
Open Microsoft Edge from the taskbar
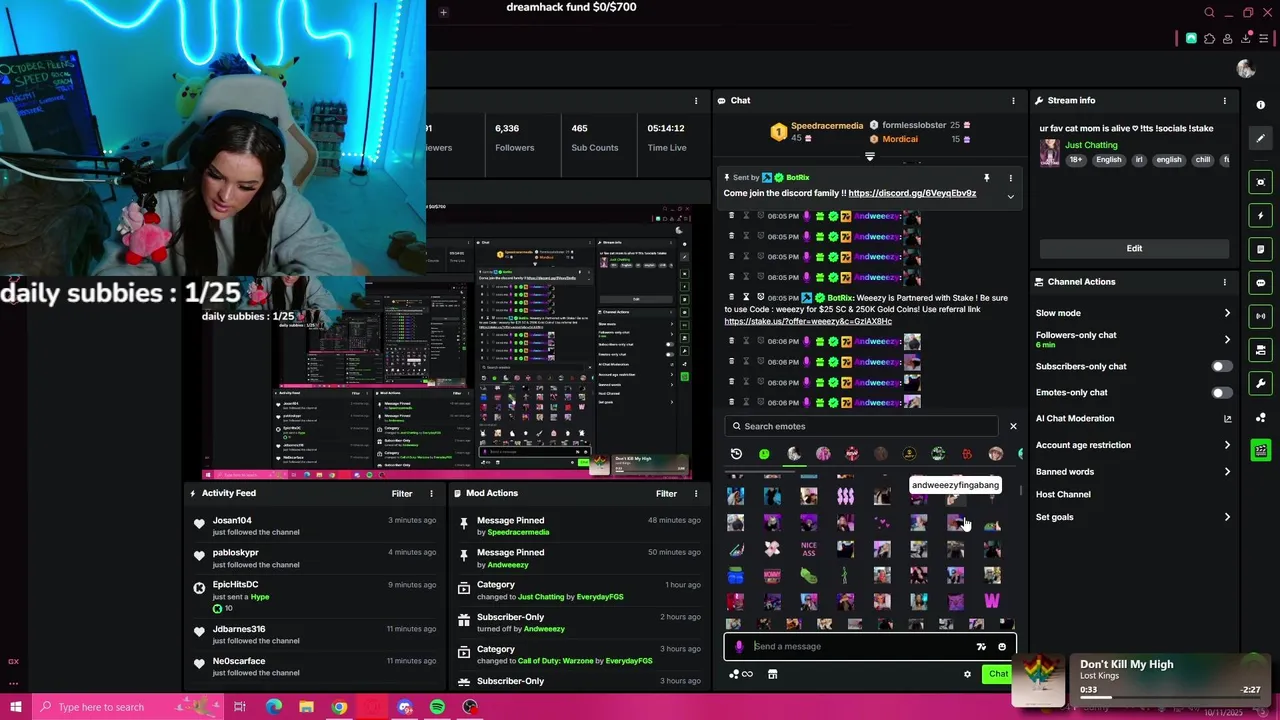274,707
